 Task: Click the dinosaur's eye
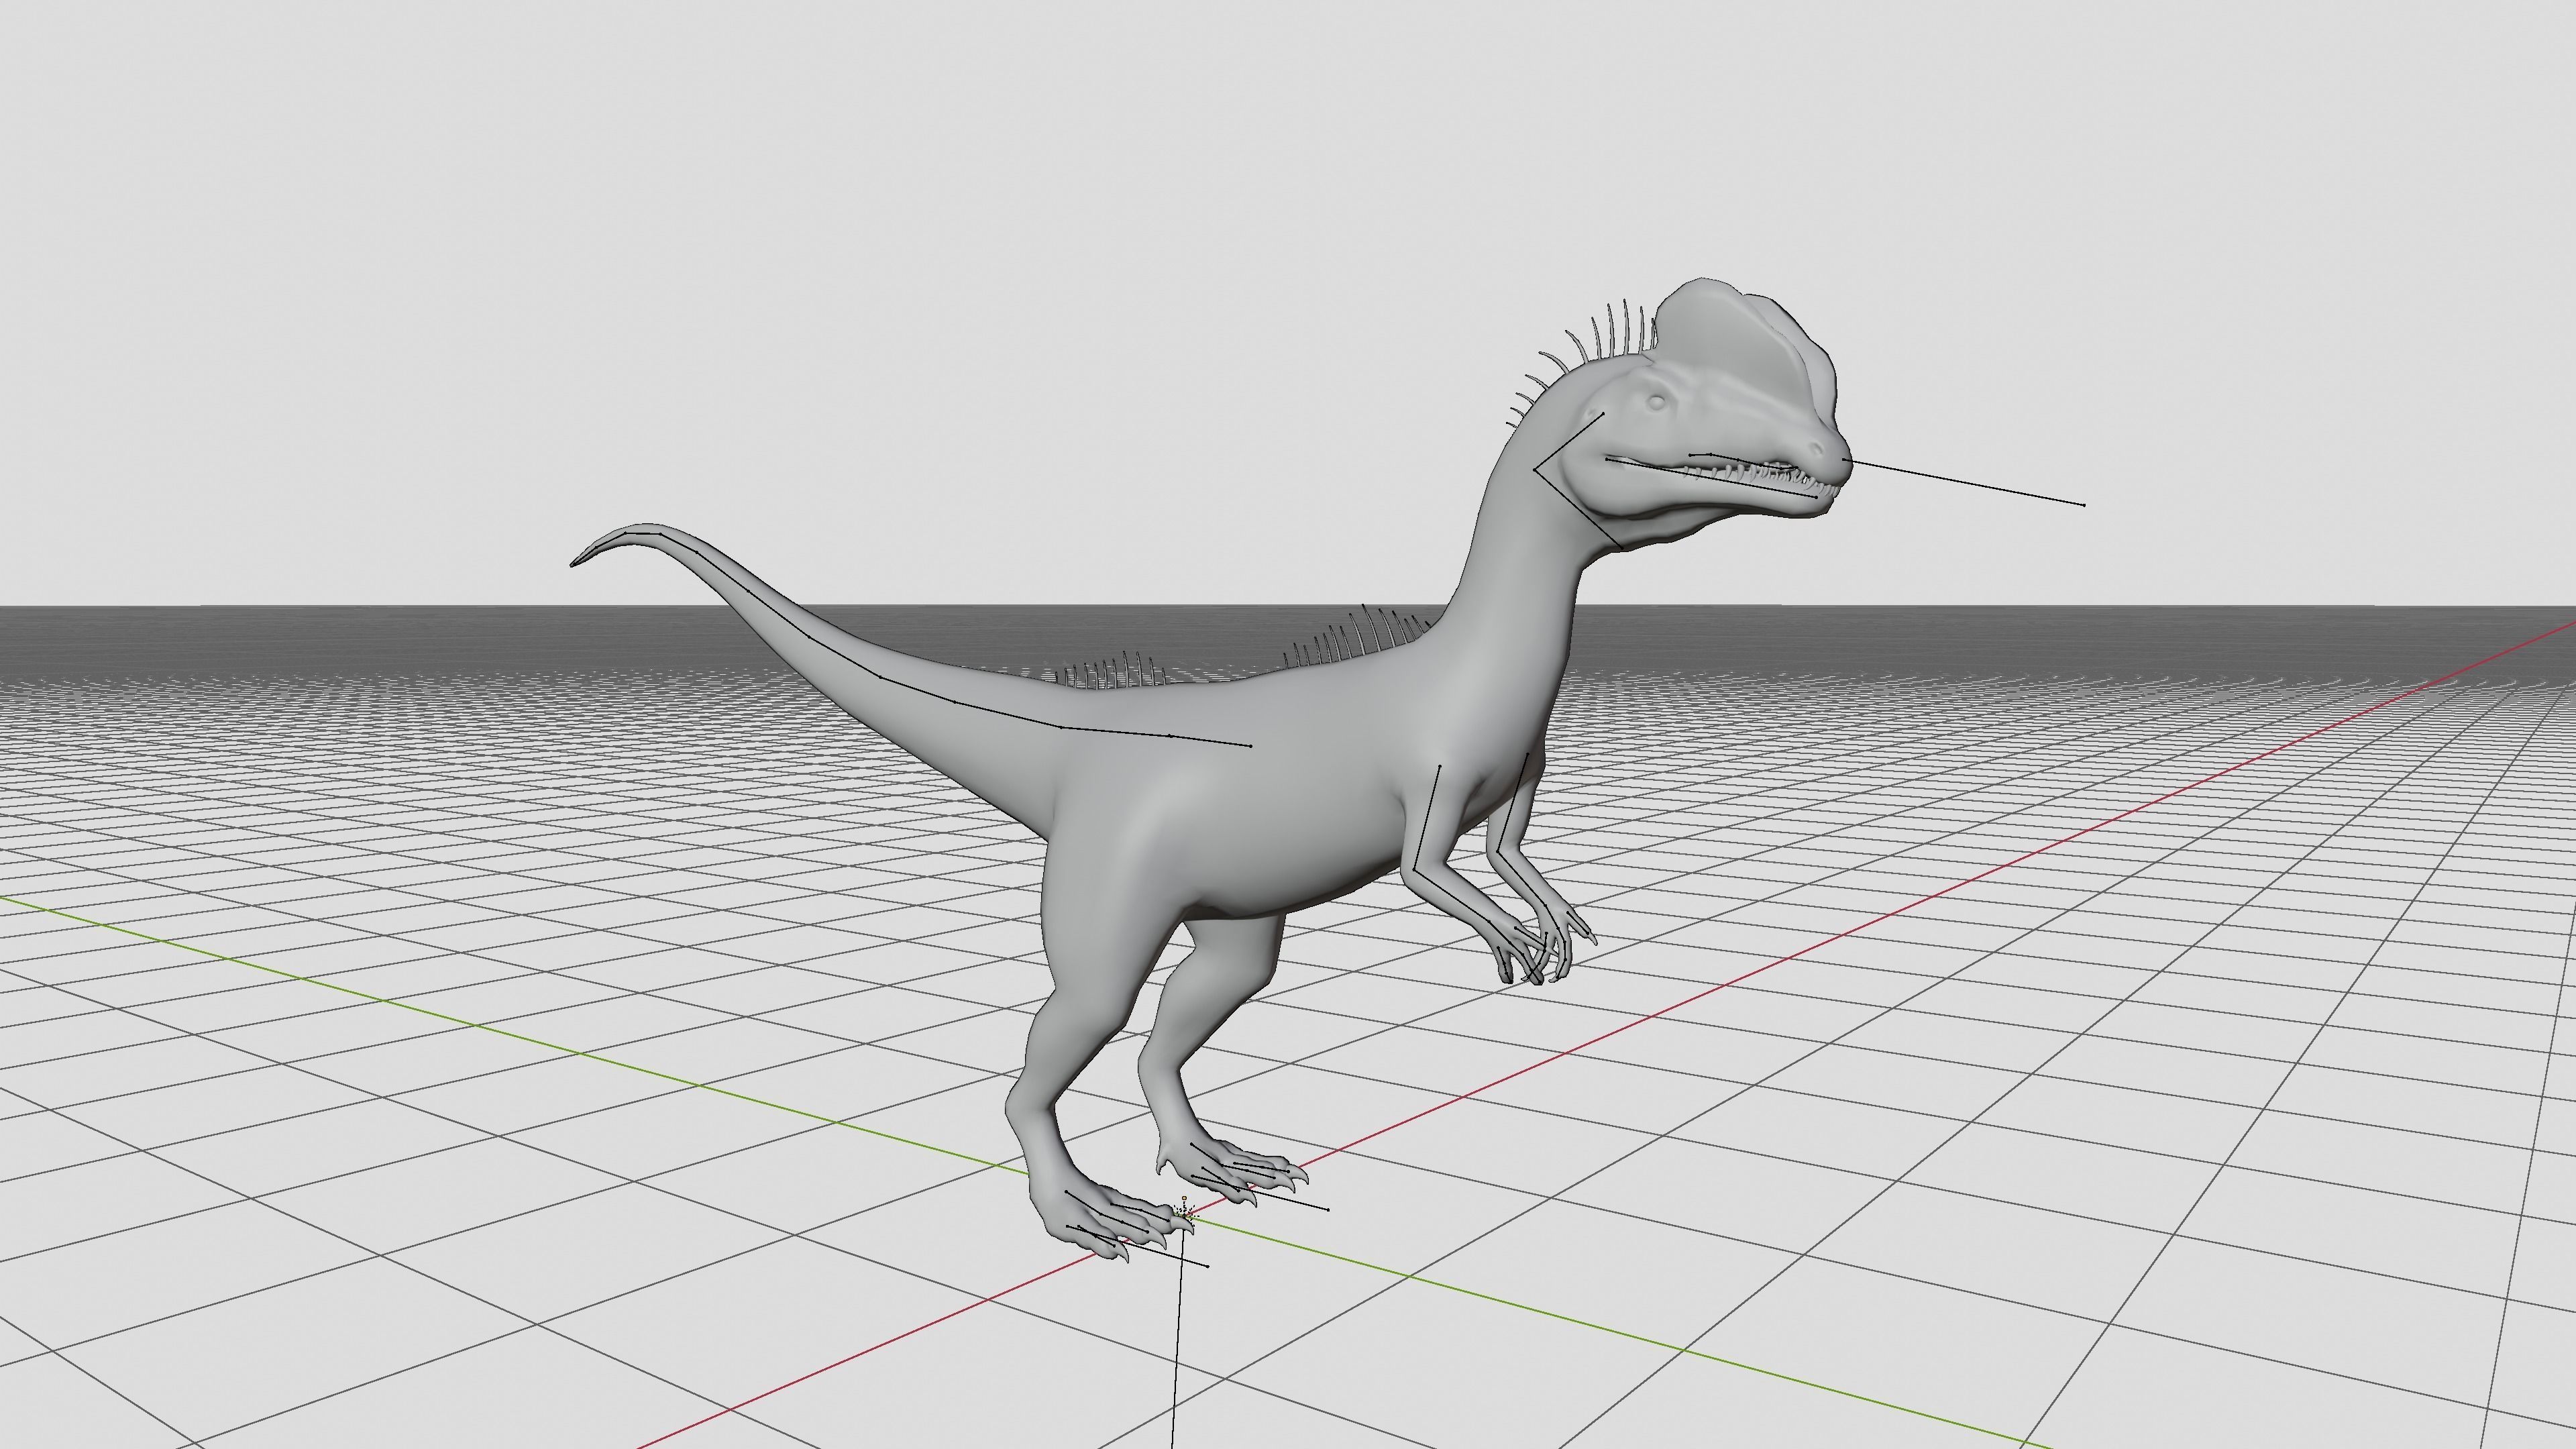pos(1657,402)
